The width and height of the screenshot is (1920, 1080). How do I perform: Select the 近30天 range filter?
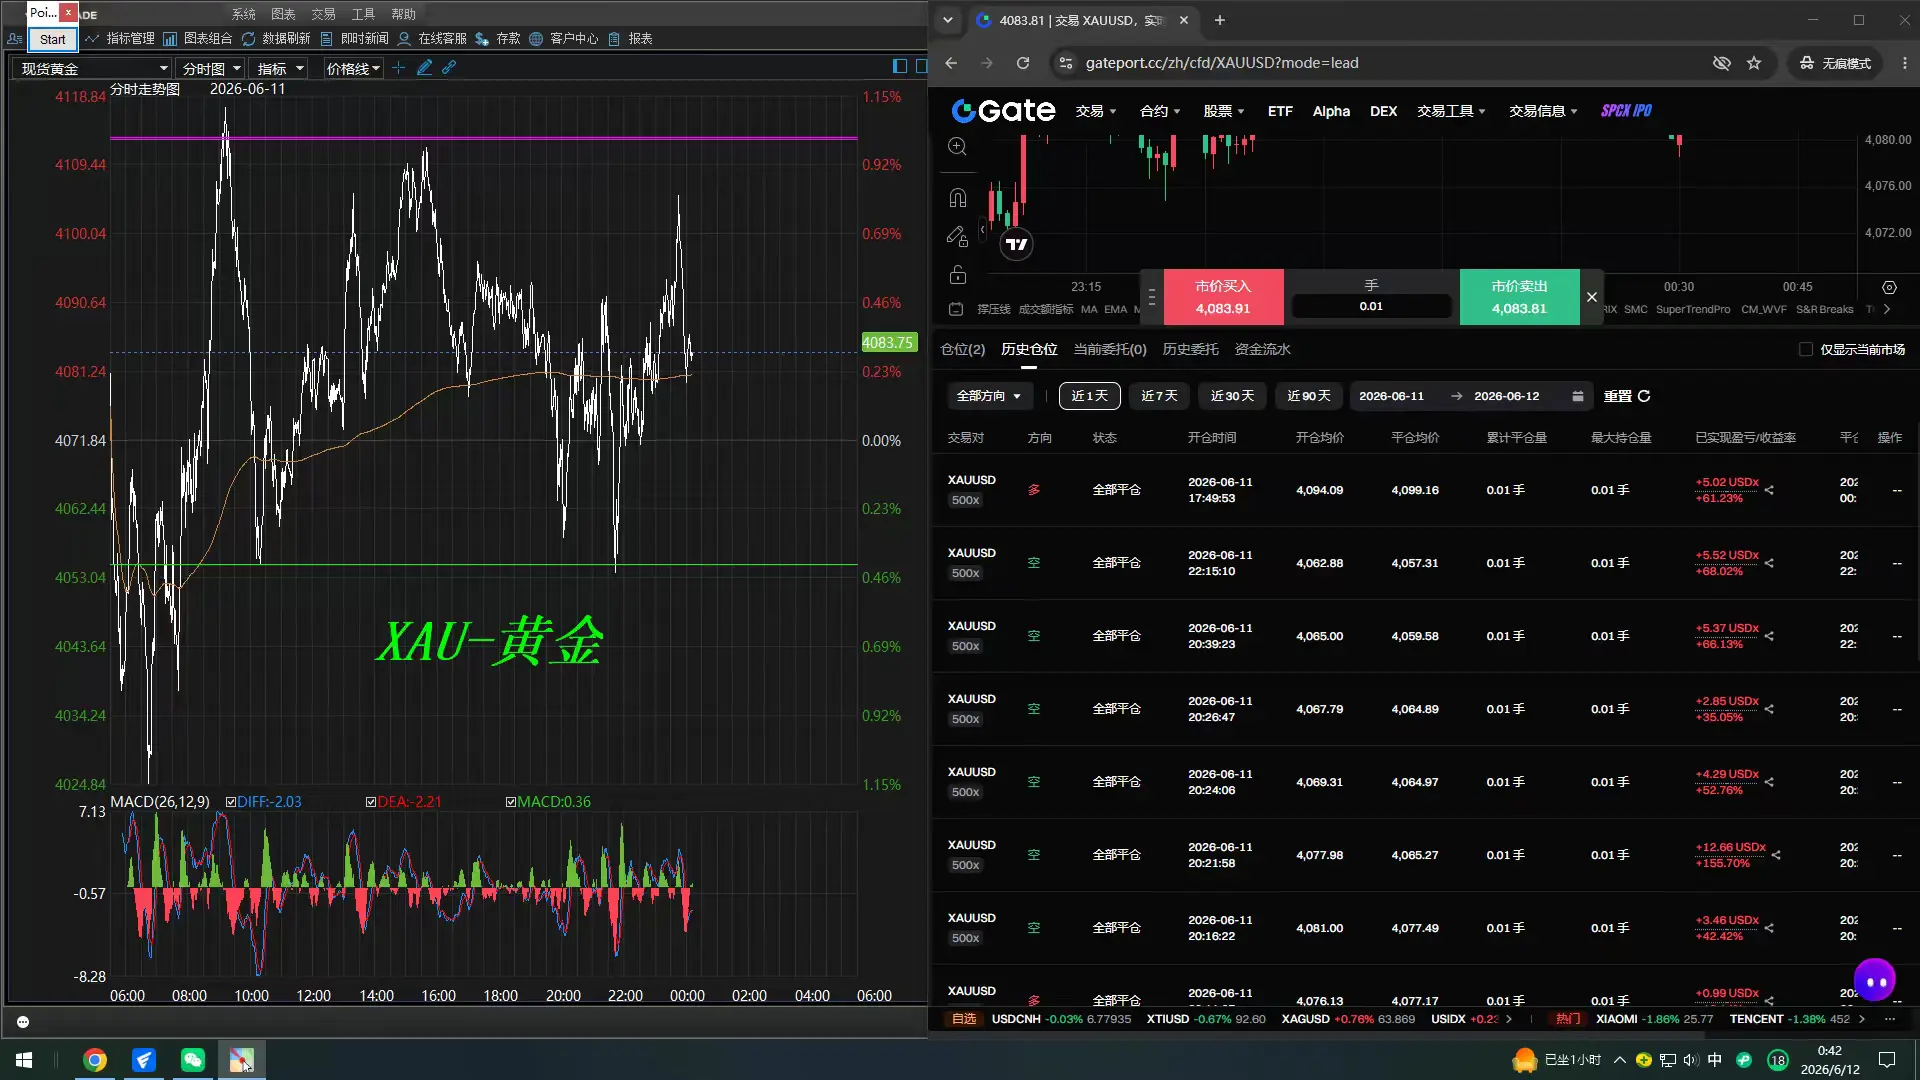[x=1232, y=396]
